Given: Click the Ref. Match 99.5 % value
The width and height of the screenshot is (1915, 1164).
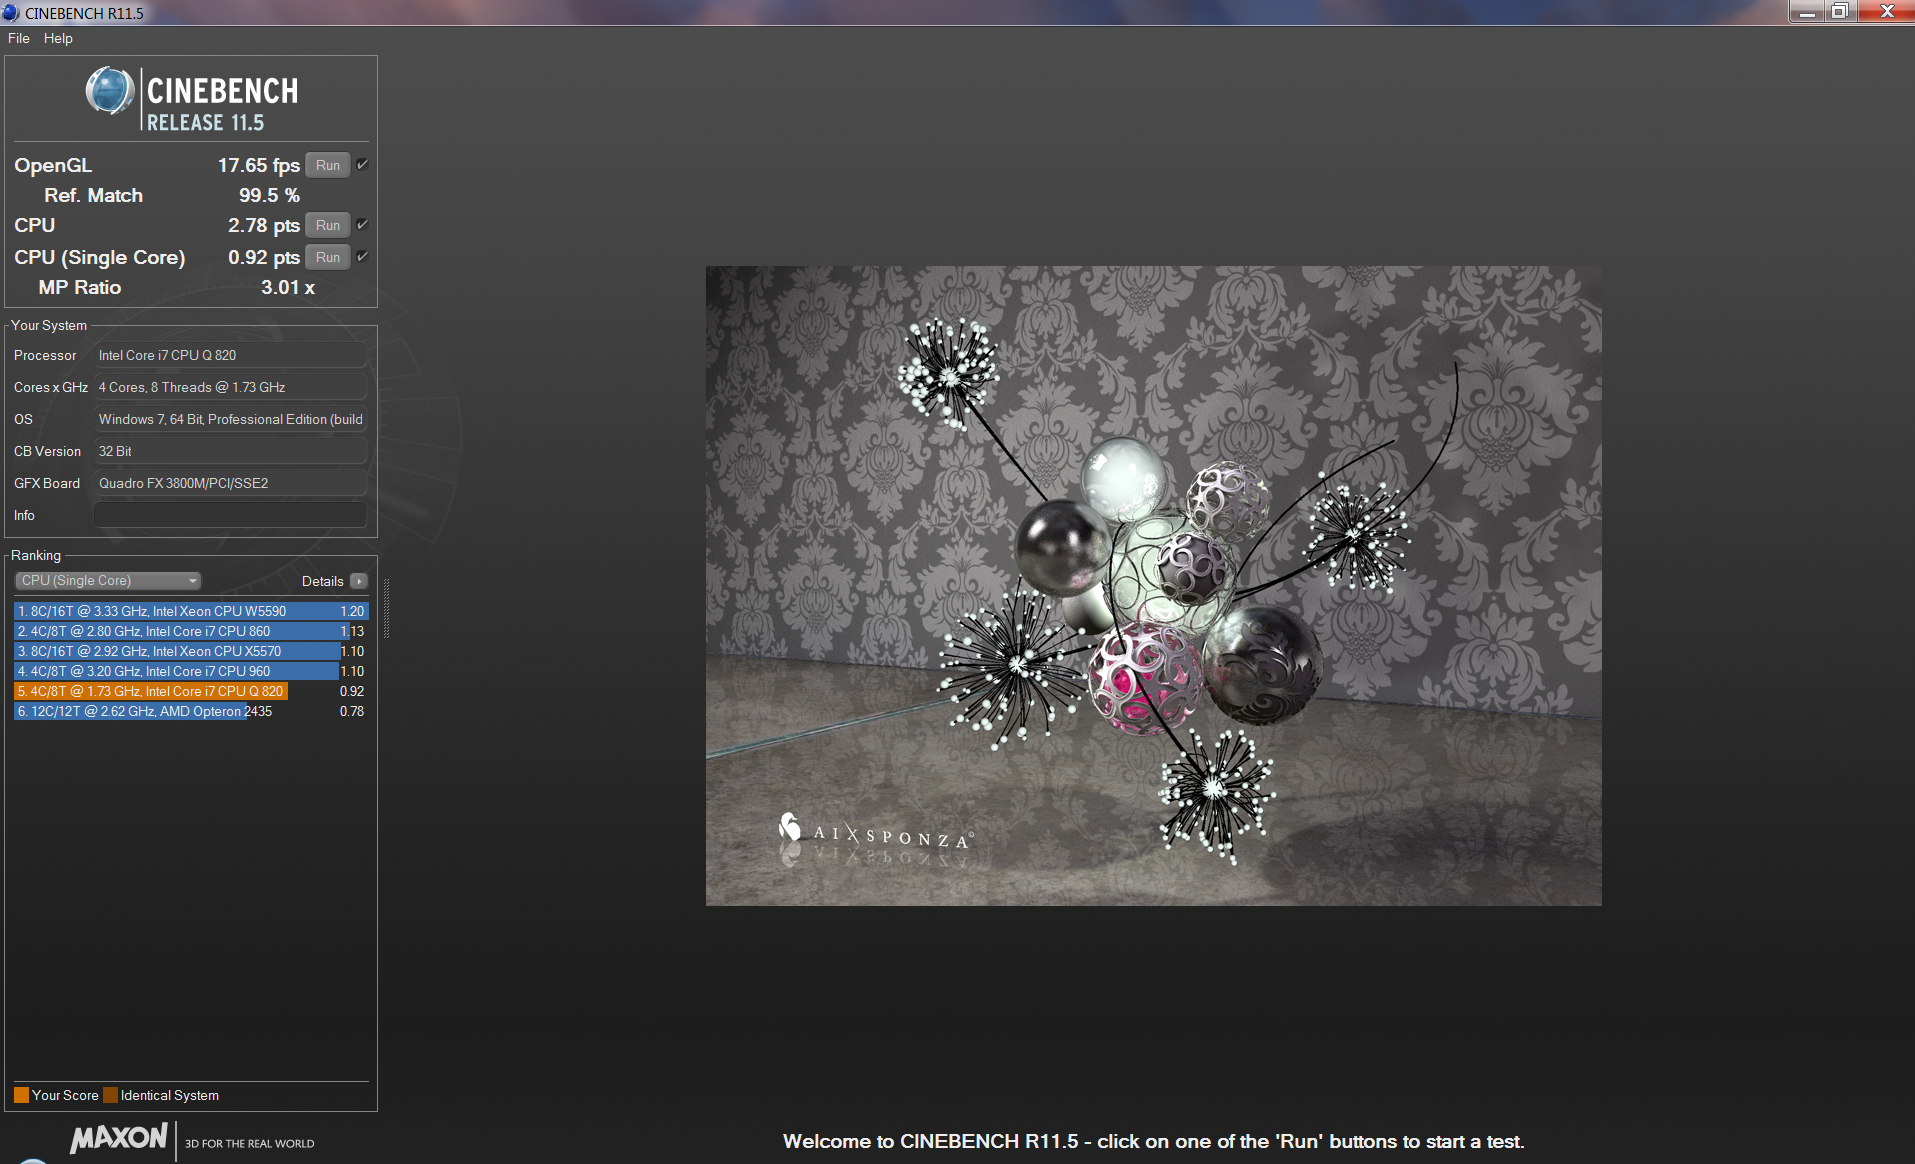Looking at the screenshot, I should (x=269, y=195).
